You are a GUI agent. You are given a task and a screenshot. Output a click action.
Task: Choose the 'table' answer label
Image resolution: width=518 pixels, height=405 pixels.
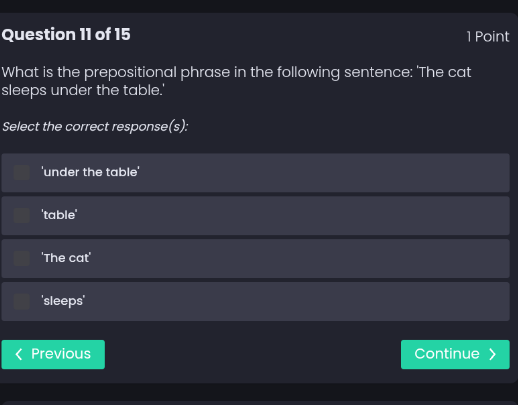59,215
